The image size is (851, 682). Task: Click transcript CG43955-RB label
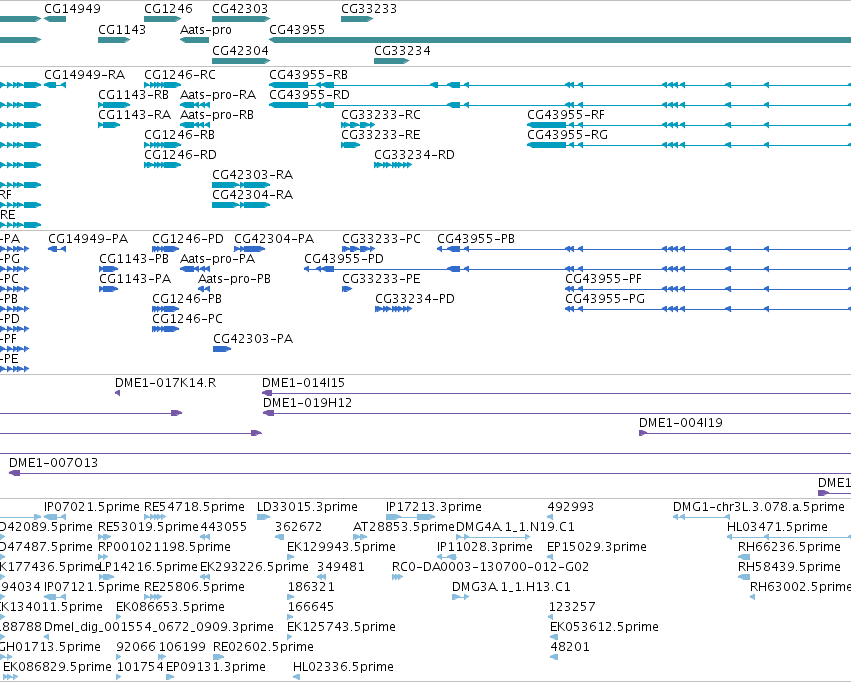click(309, 74)
